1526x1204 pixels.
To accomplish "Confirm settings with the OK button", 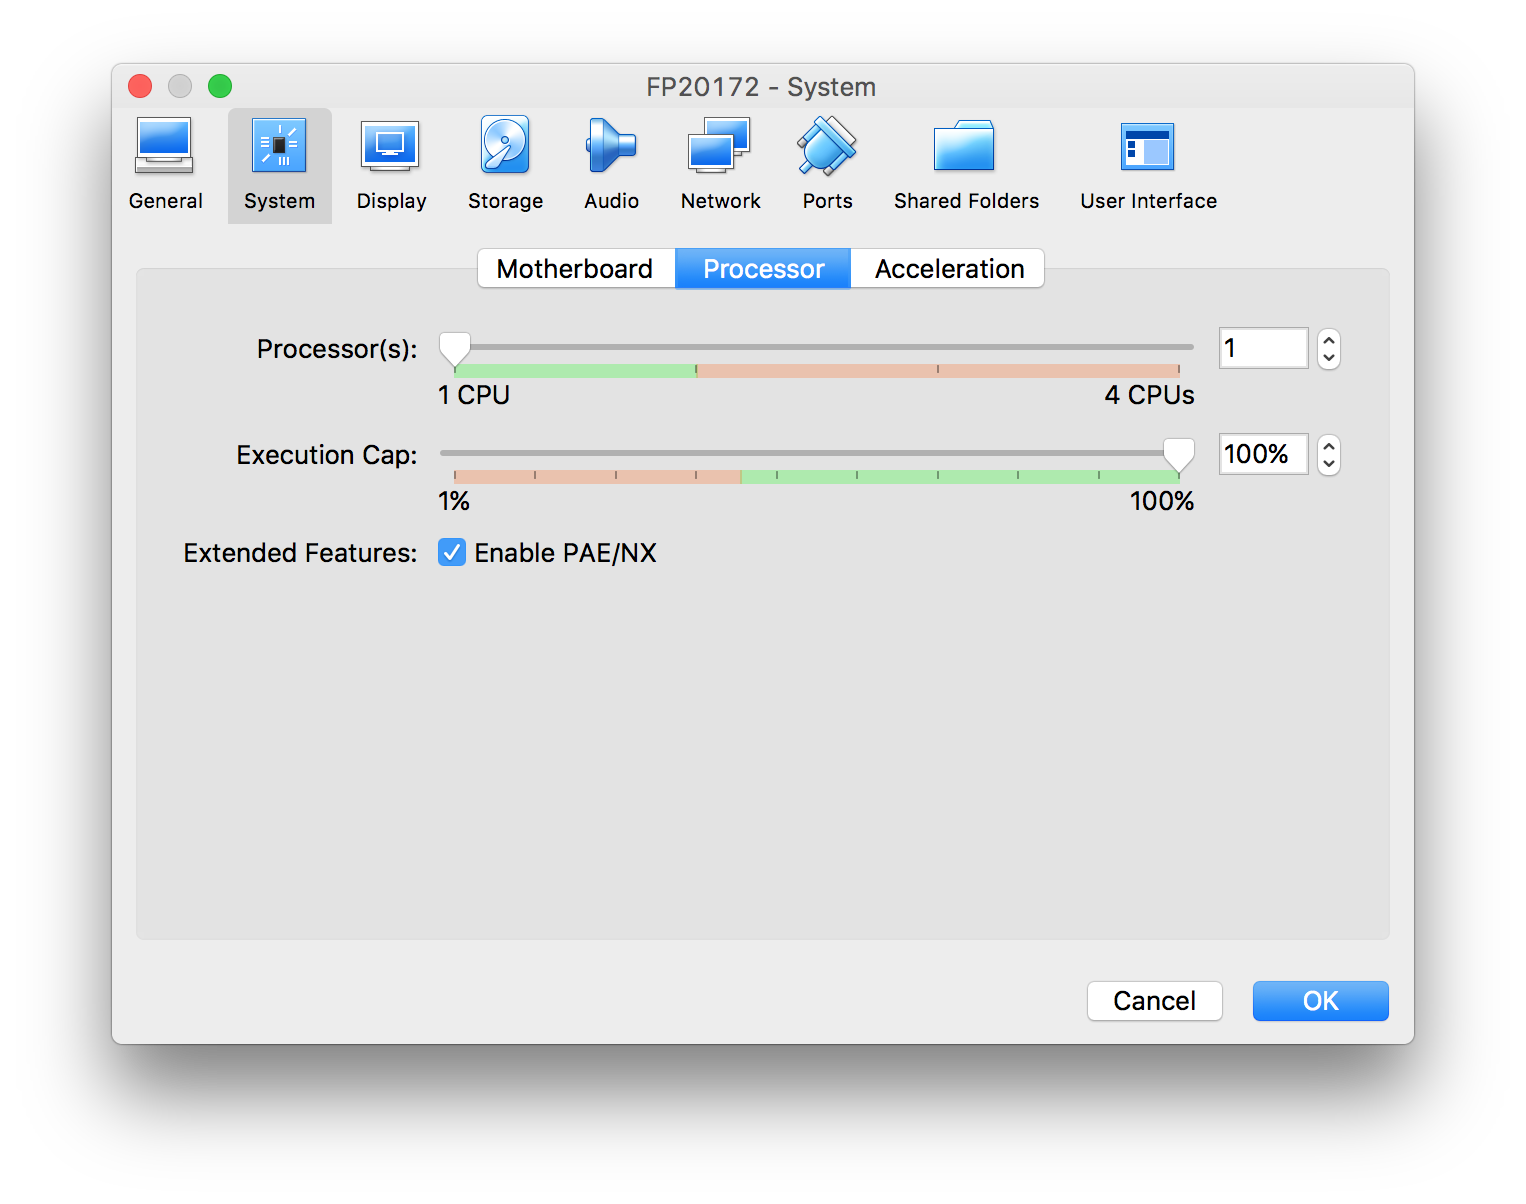I will click(1320, 1001).
